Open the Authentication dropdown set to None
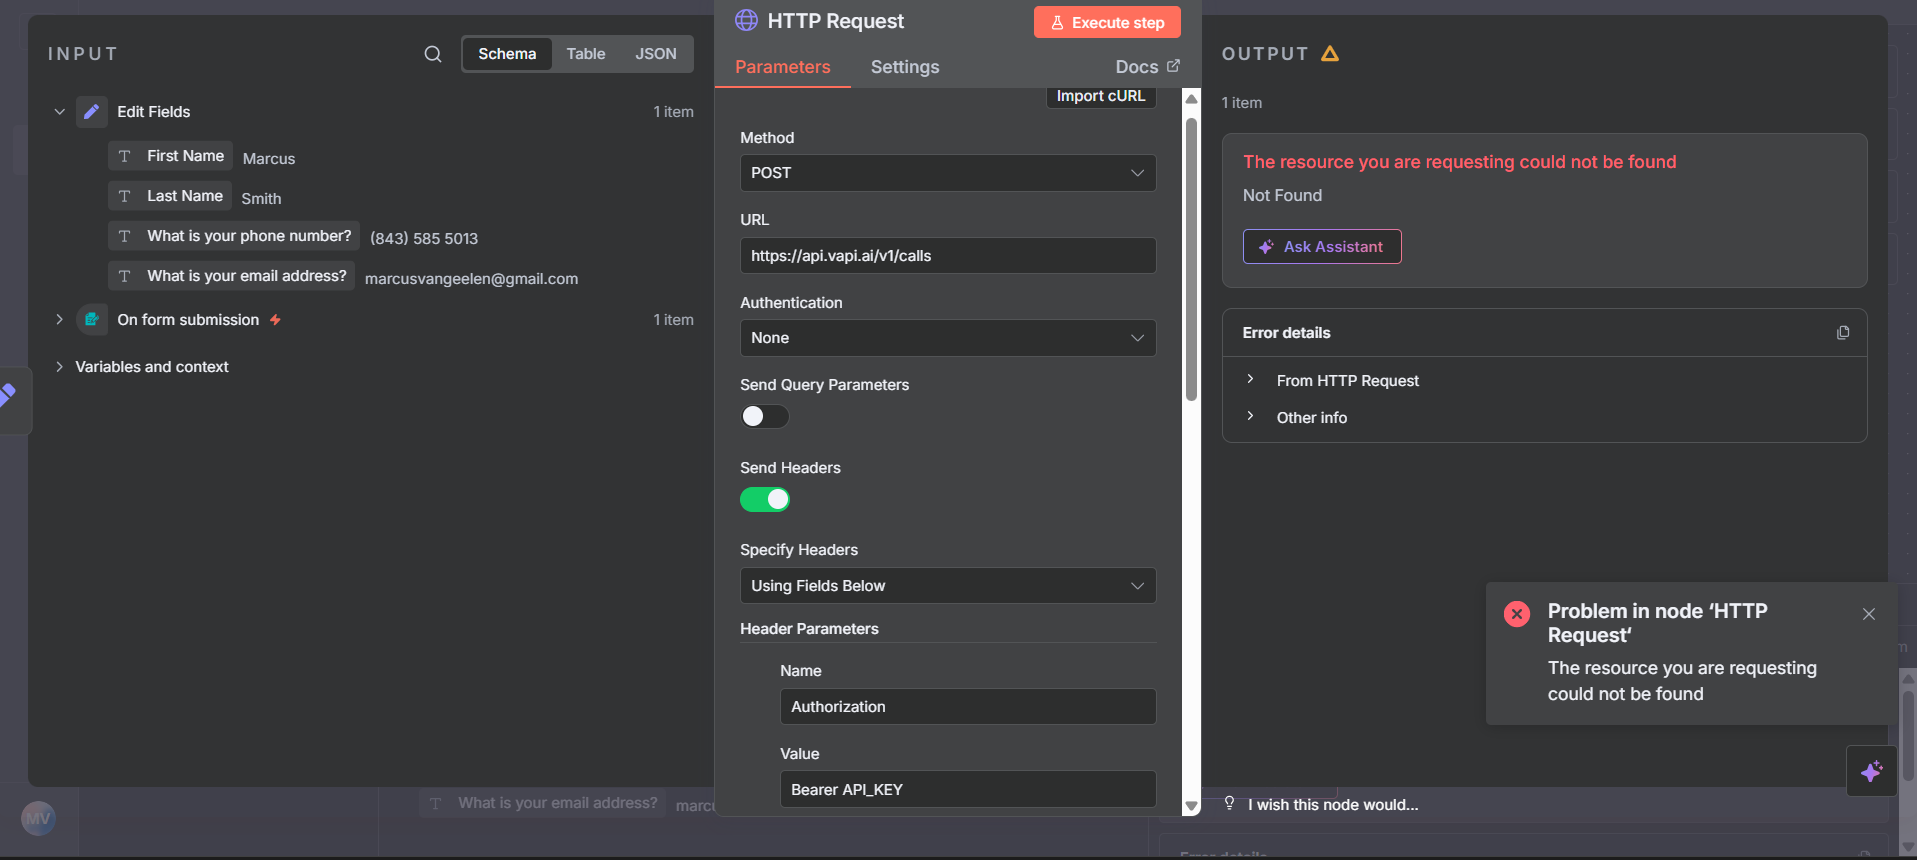The height and width of the screenshot is (860, 1917). point(948,338)
